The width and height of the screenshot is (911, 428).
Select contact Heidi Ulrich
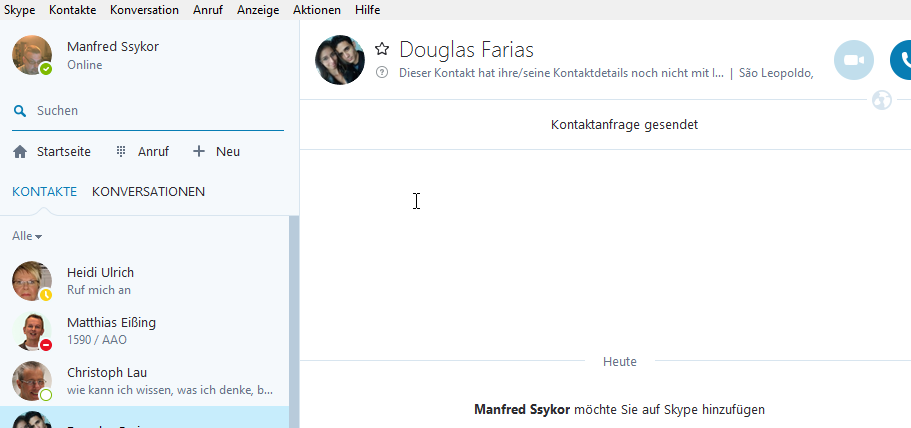[100, 281]
